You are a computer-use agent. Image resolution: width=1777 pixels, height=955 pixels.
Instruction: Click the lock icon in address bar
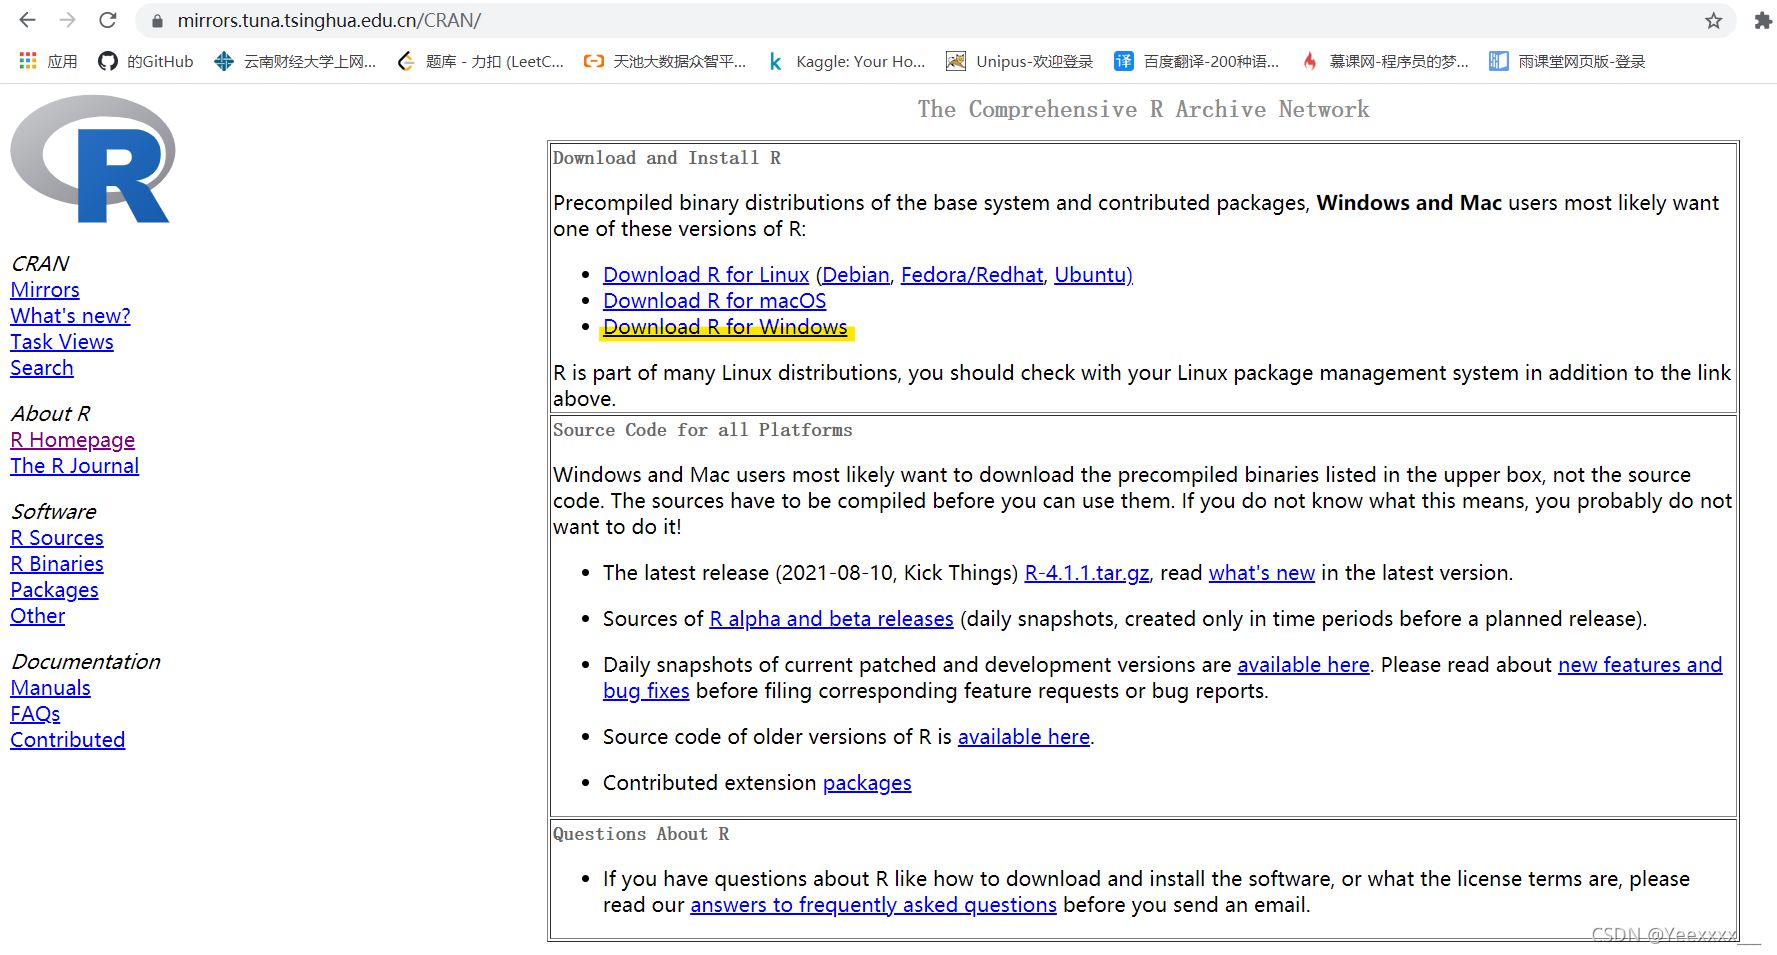(157, 21)
